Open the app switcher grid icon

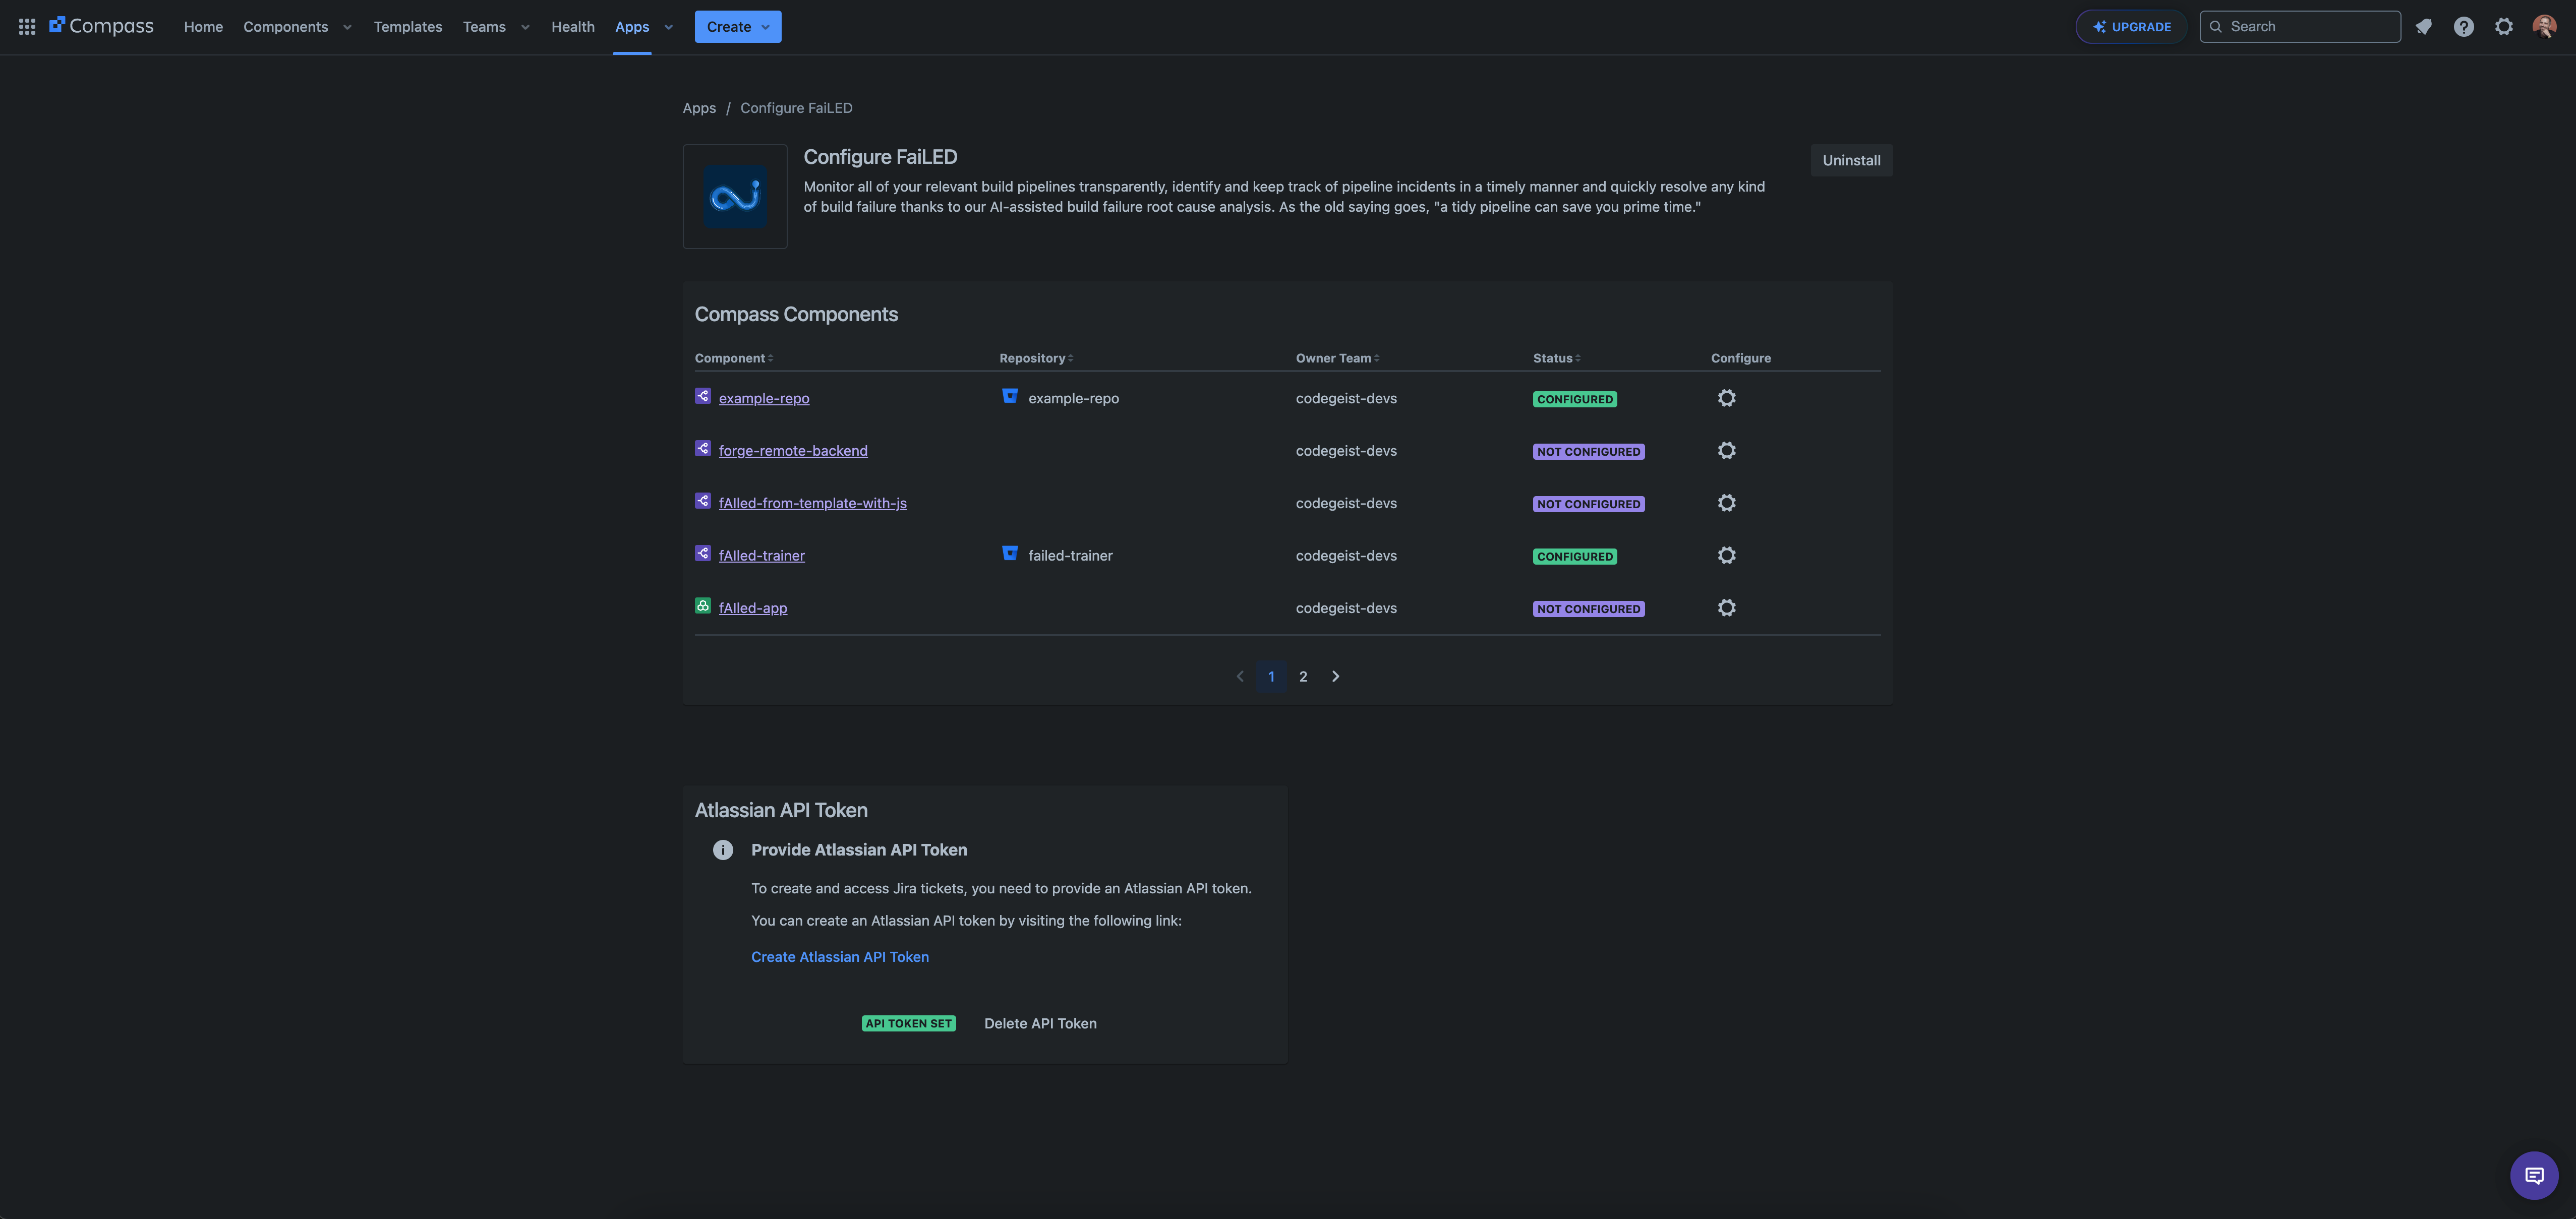click(27, 27)
